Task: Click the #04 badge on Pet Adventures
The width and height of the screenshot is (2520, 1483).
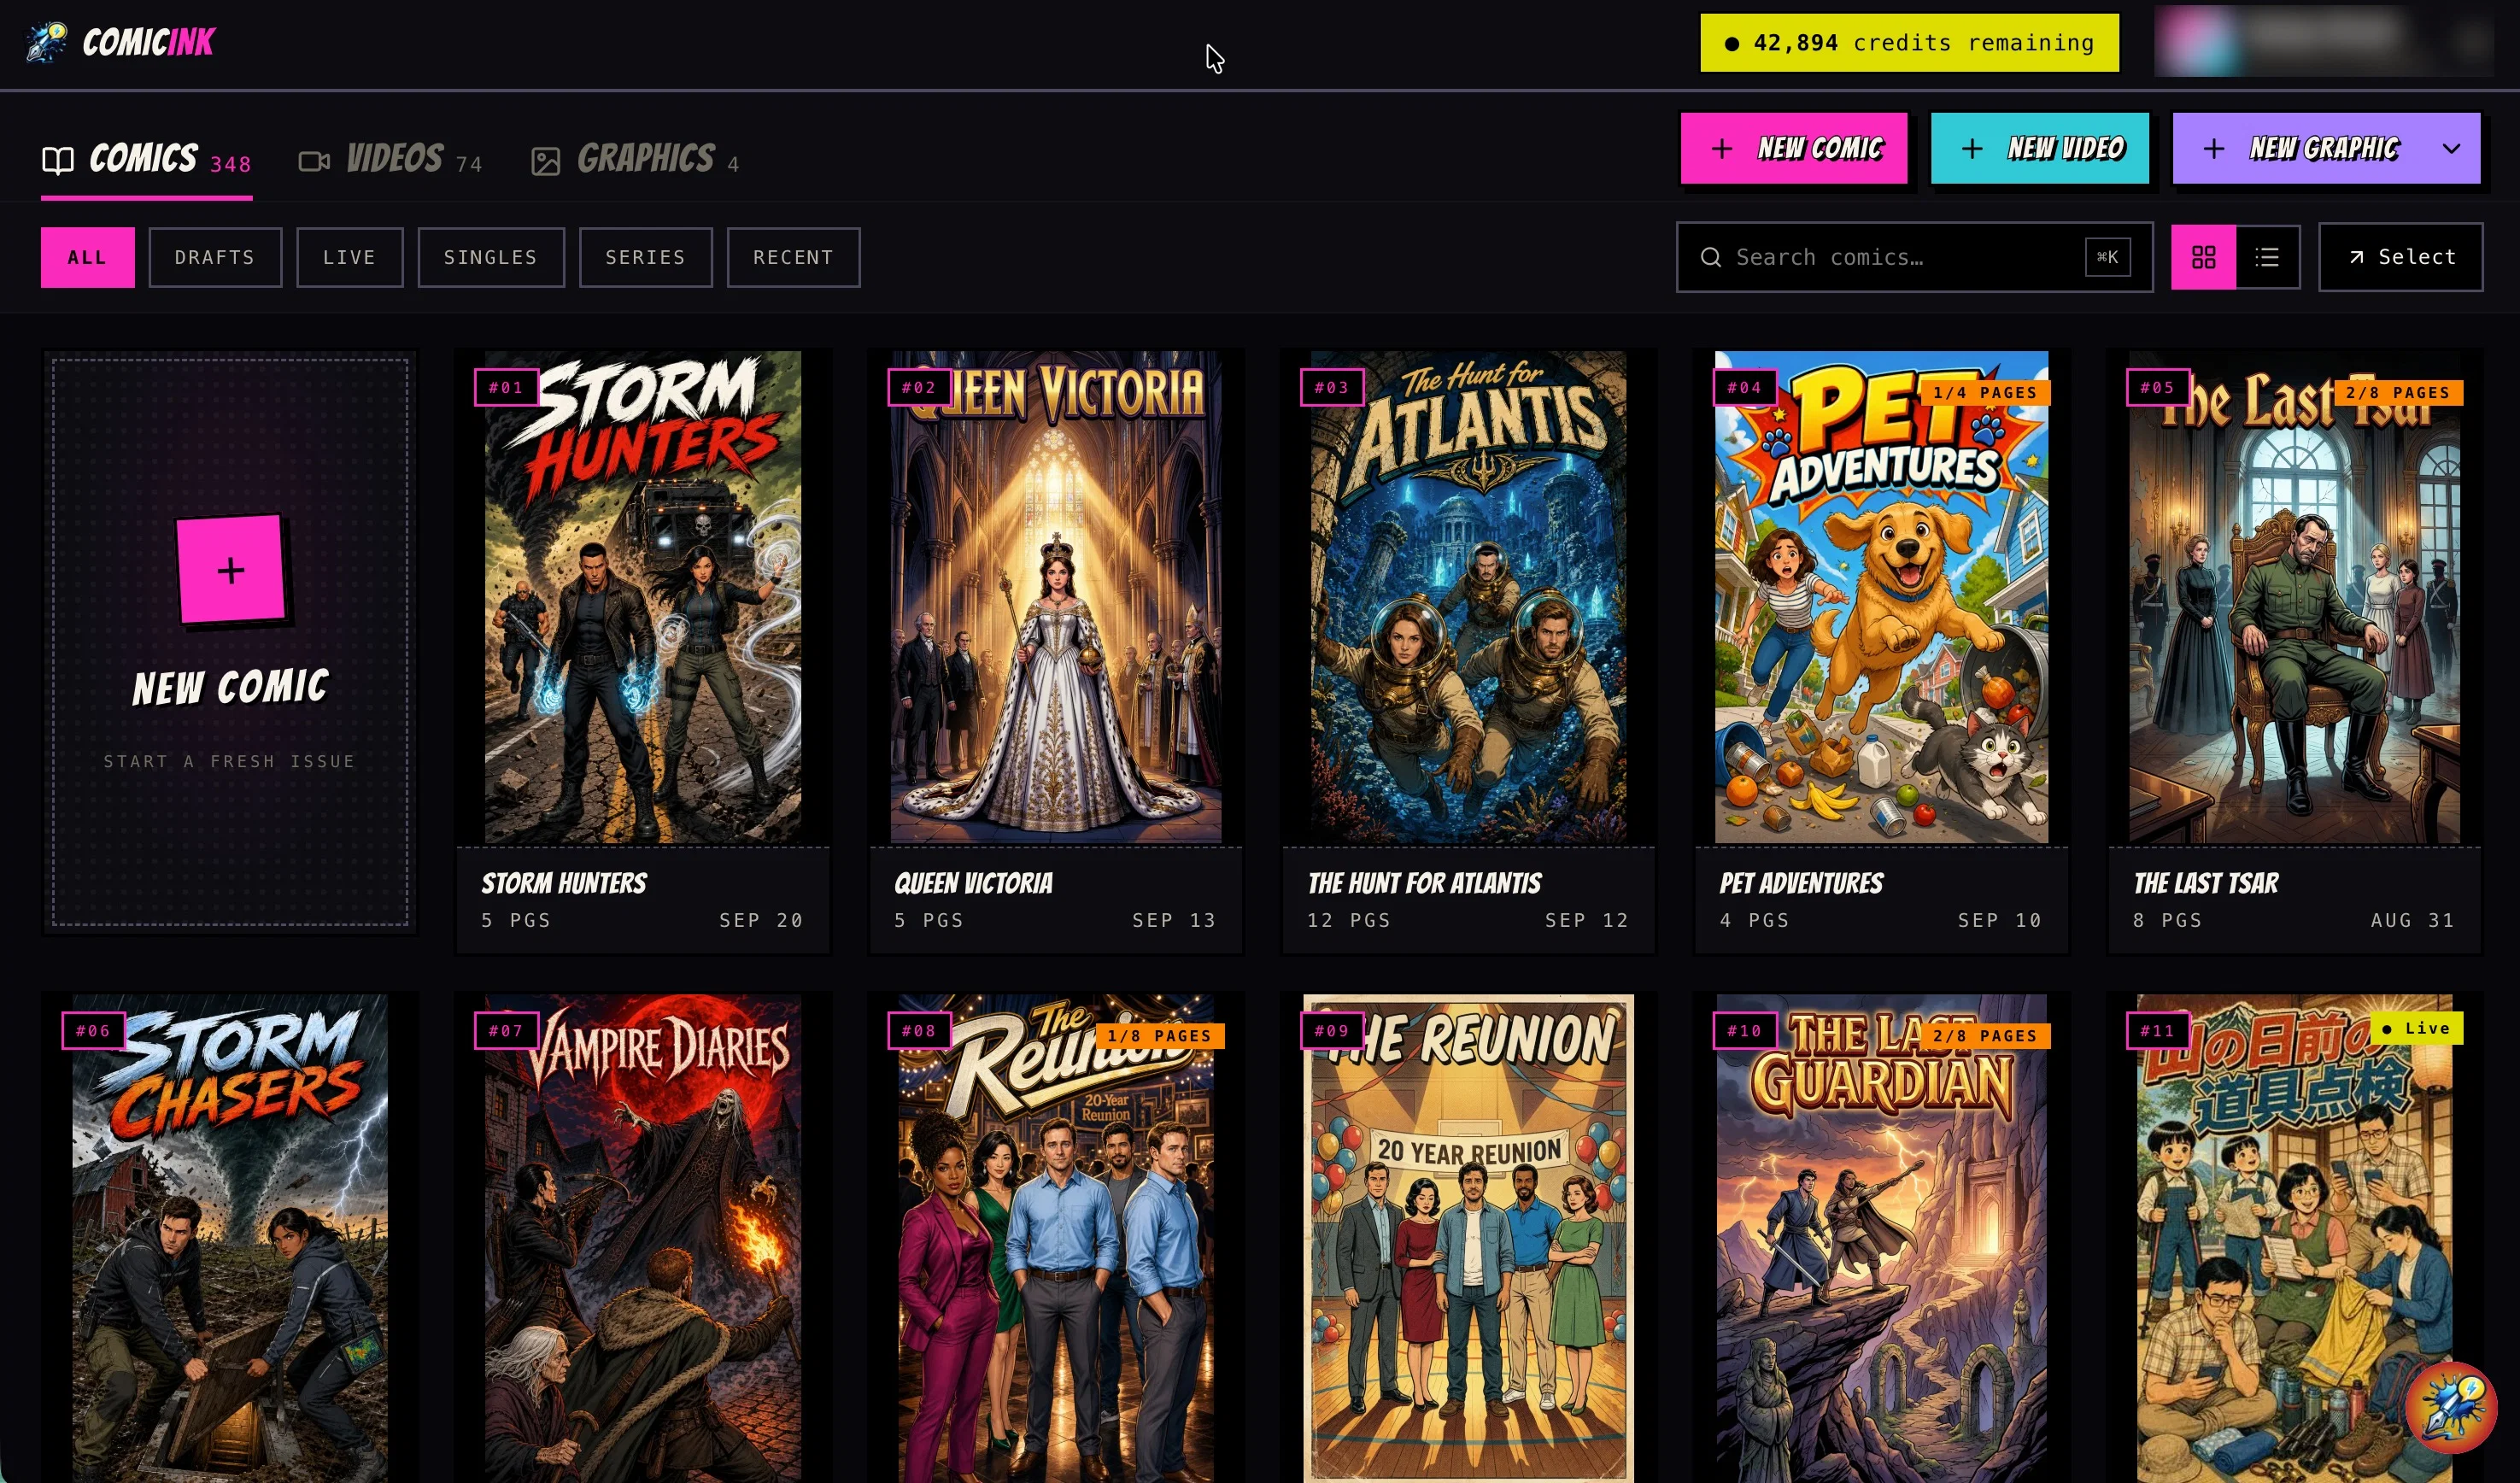Action: coord(1745,387)
